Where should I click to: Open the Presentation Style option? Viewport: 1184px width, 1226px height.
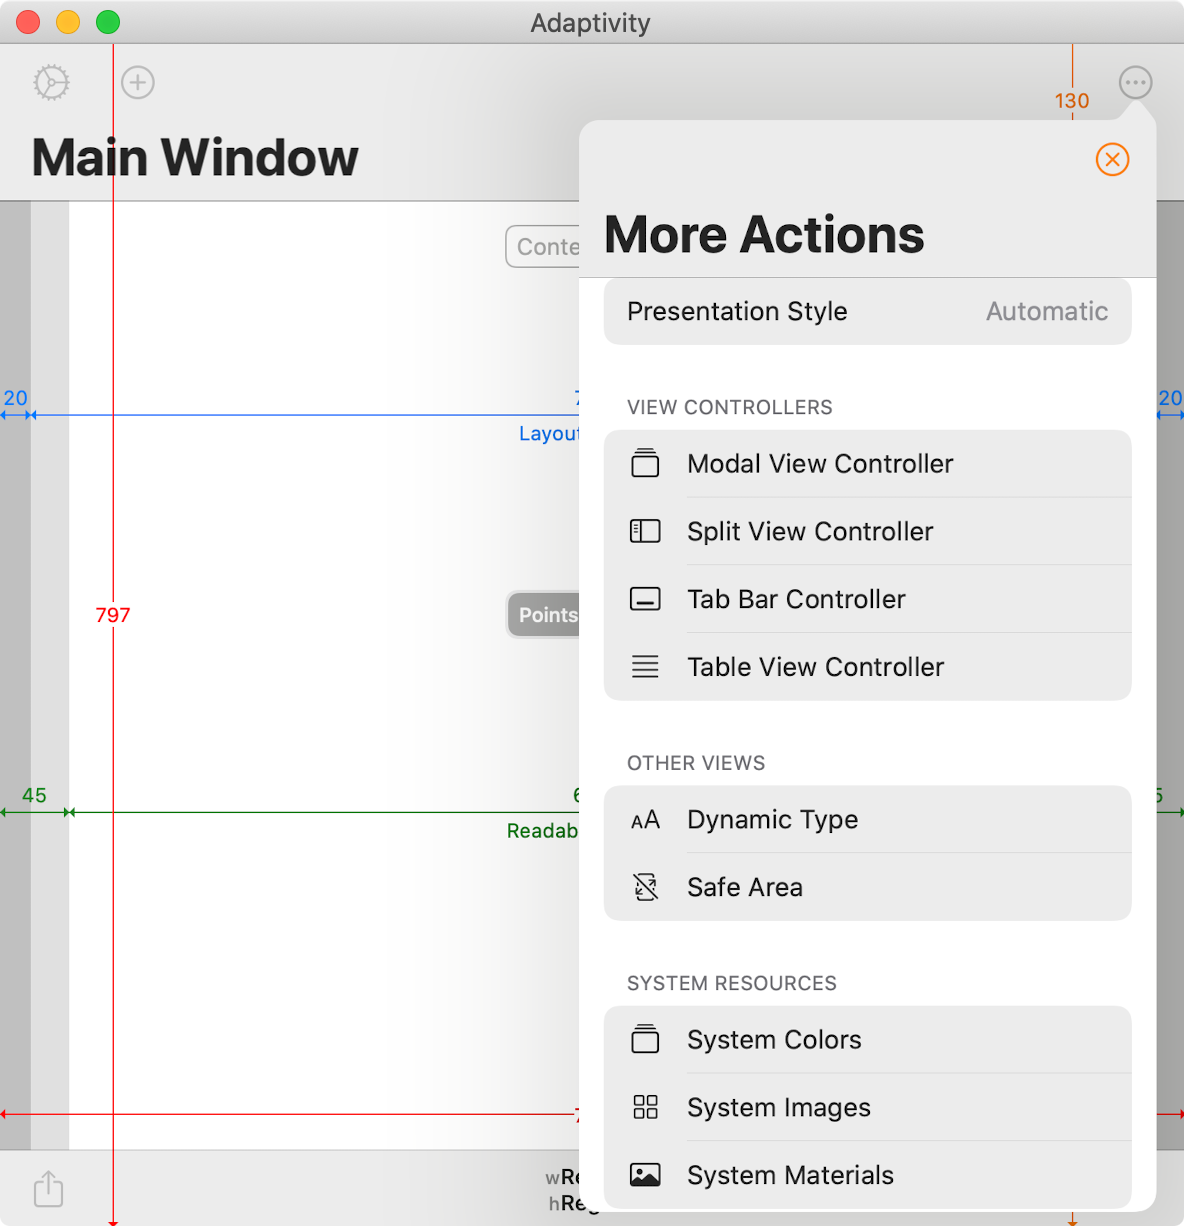[867, 311]
